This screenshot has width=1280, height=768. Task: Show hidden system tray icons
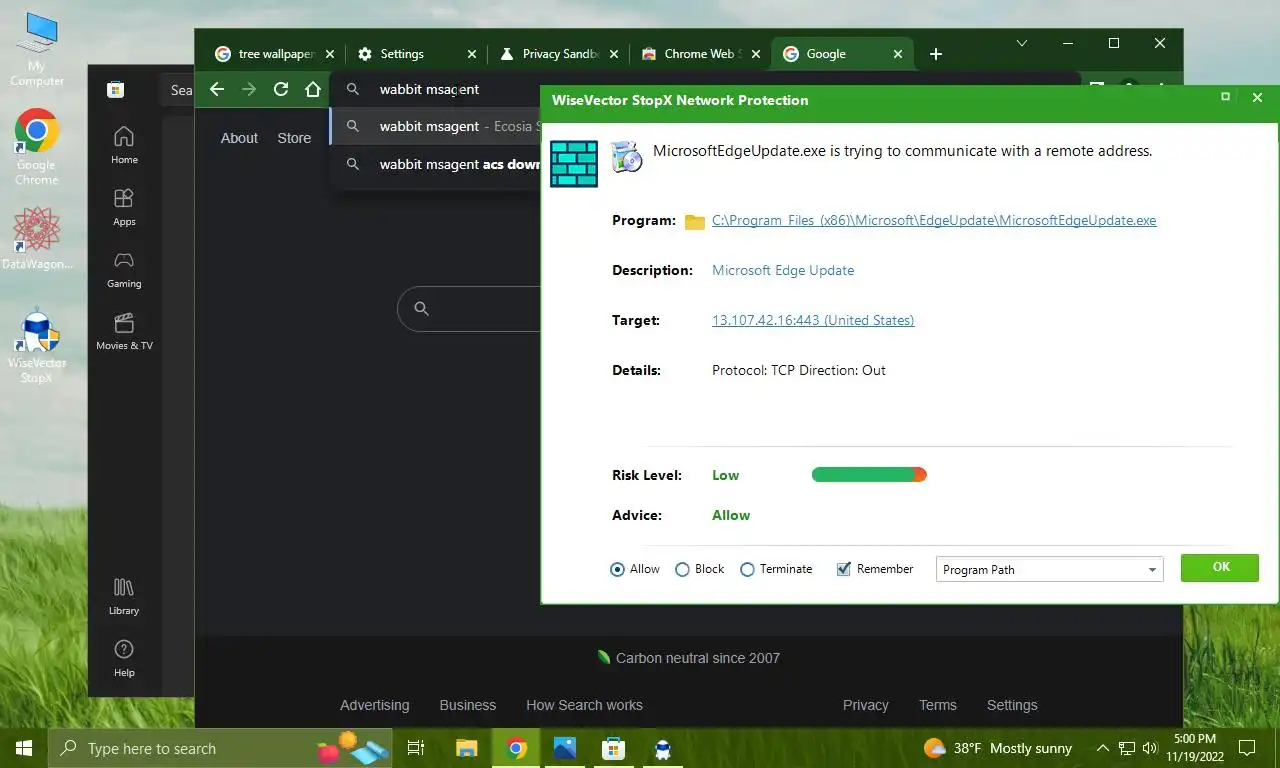(x=1103, y=748)
